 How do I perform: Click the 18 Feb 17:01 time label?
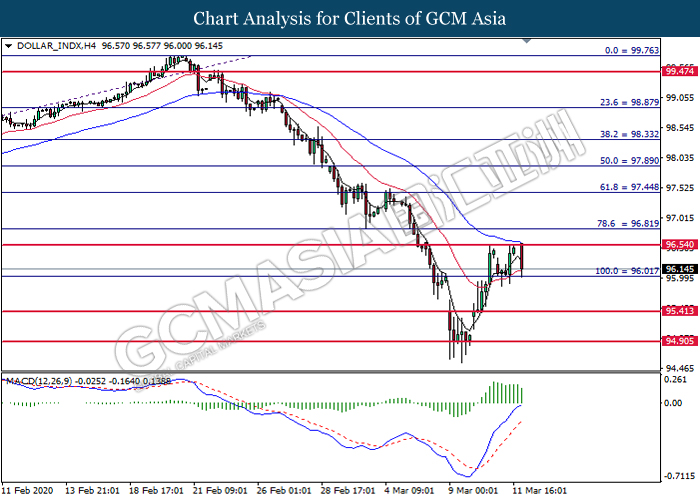point(156,490)
